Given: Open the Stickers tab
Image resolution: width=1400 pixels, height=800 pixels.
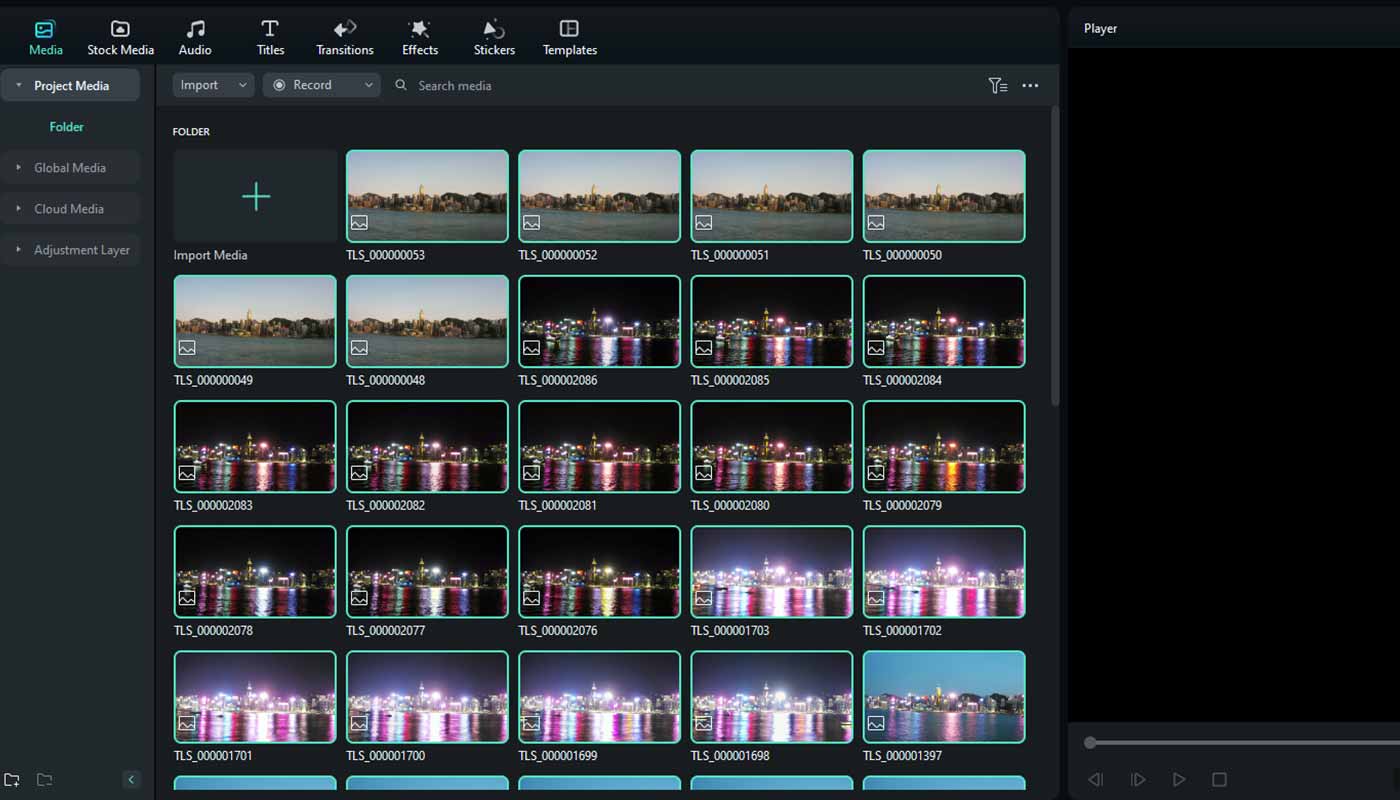Looking at the screenshot, I should tap(494, 38).
